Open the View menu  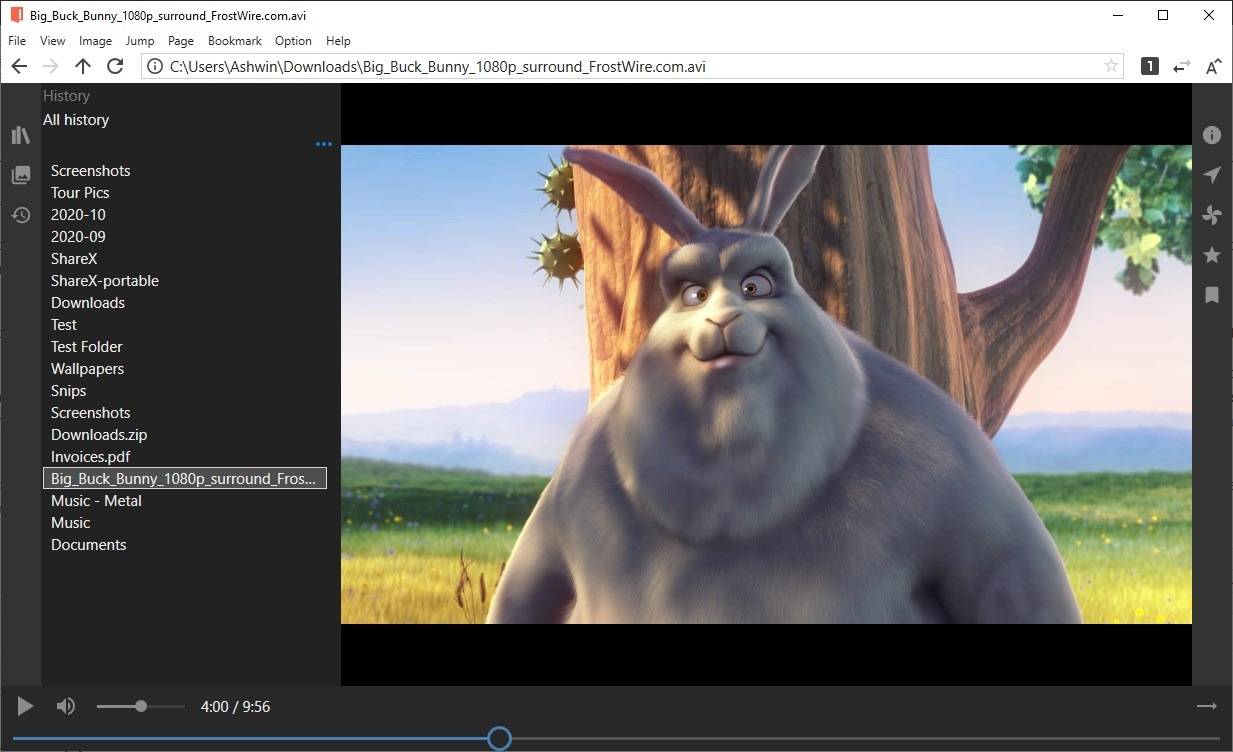(53, 41)
